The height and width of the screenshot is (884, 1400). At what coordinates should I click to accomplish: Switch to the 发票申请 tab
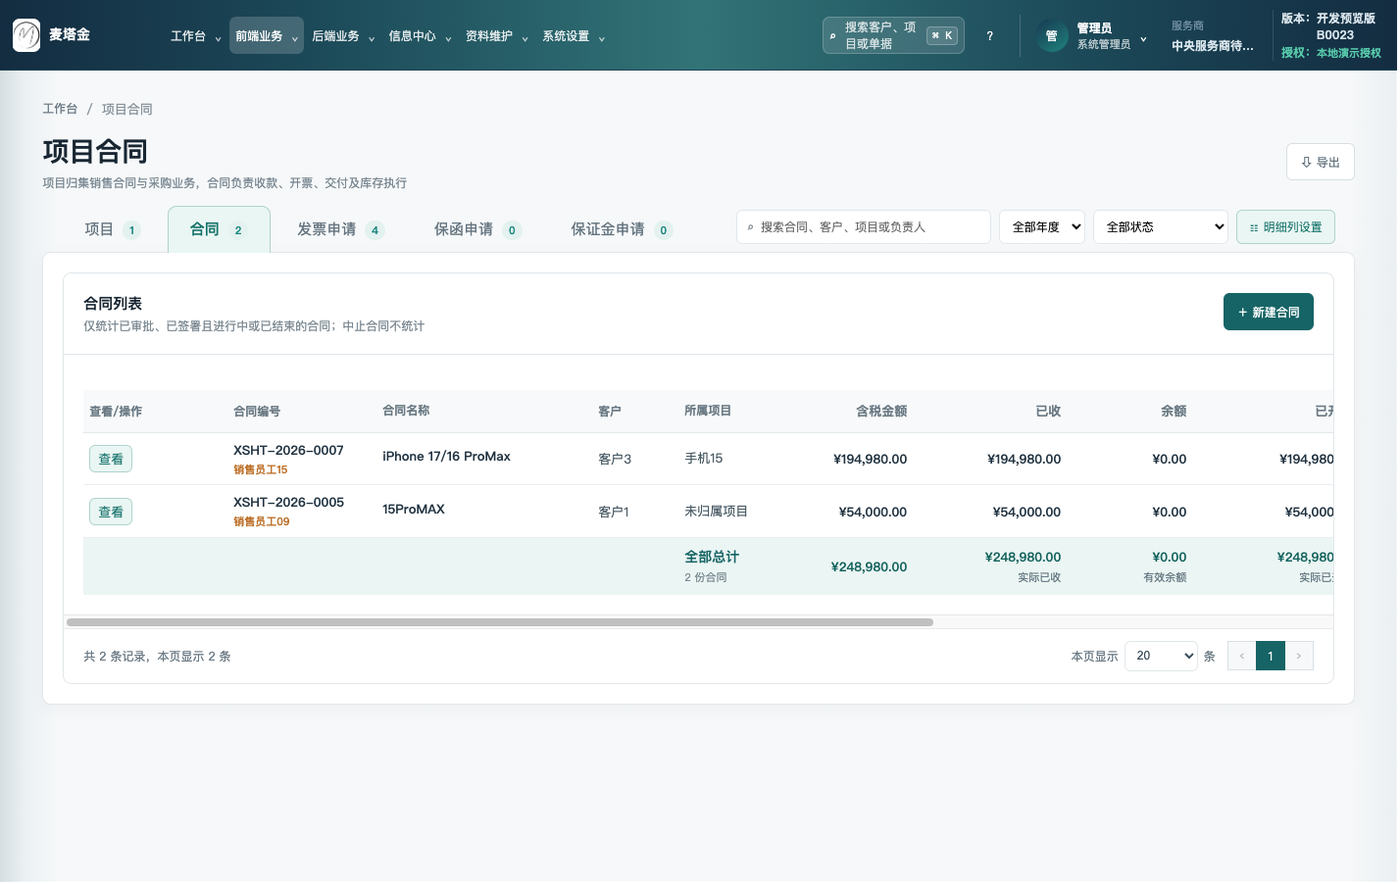click(x=341, y=230)
